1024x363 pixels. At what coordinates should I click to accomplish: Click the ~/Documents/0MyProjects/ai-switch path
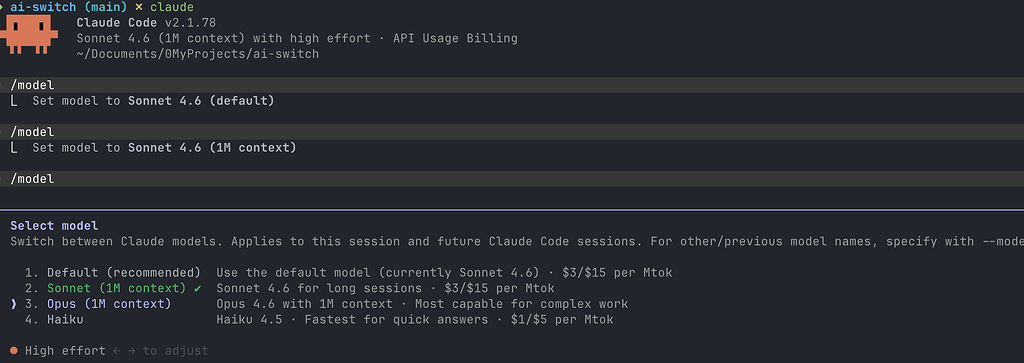[198, 54]
